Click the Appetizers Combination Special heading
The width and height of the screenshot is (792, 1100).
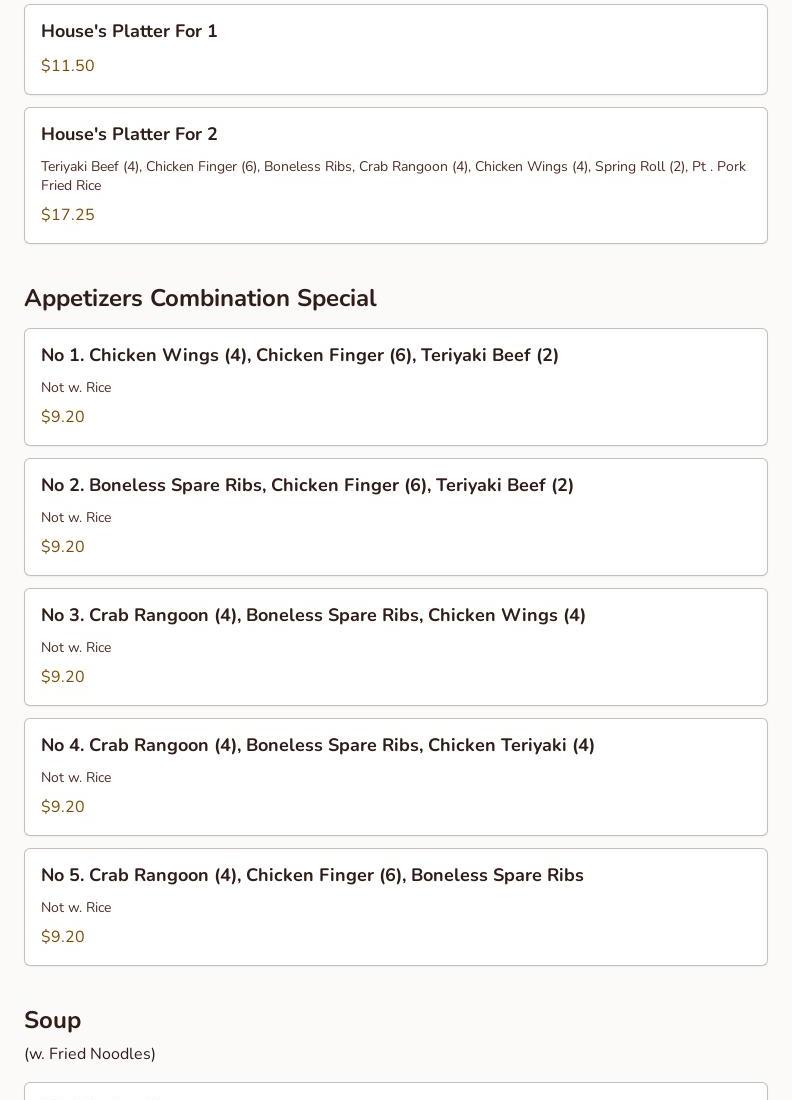tap(200, 298)
